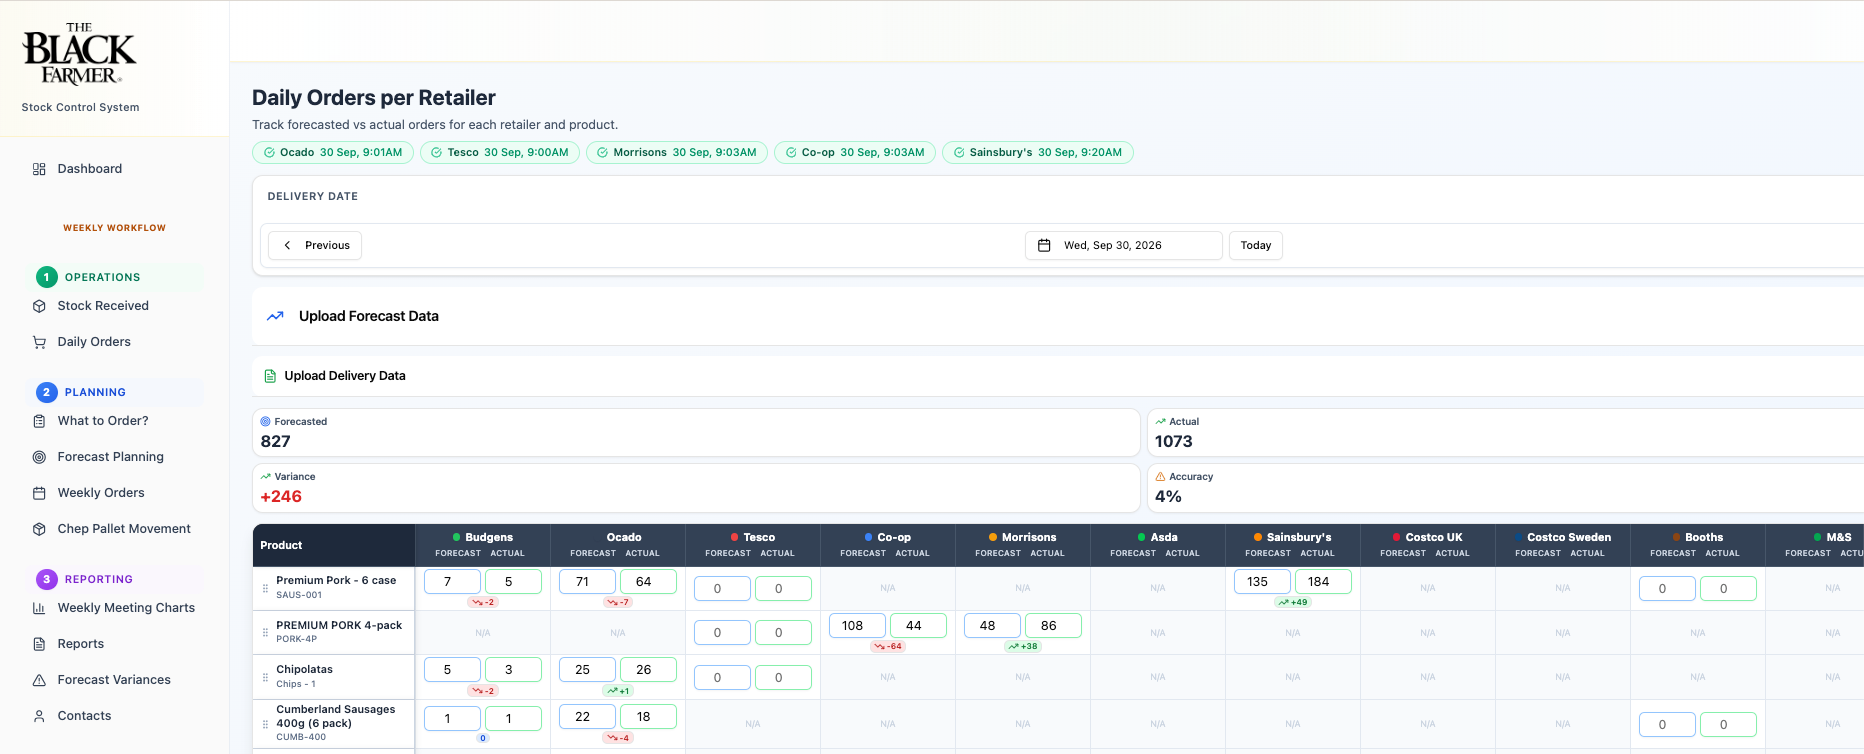Edit Morrisons actual for Premium Pork 4-pack
The height and width of the screenshot is (754, 1864).
pyautogui.click(x=1053, y=626)
